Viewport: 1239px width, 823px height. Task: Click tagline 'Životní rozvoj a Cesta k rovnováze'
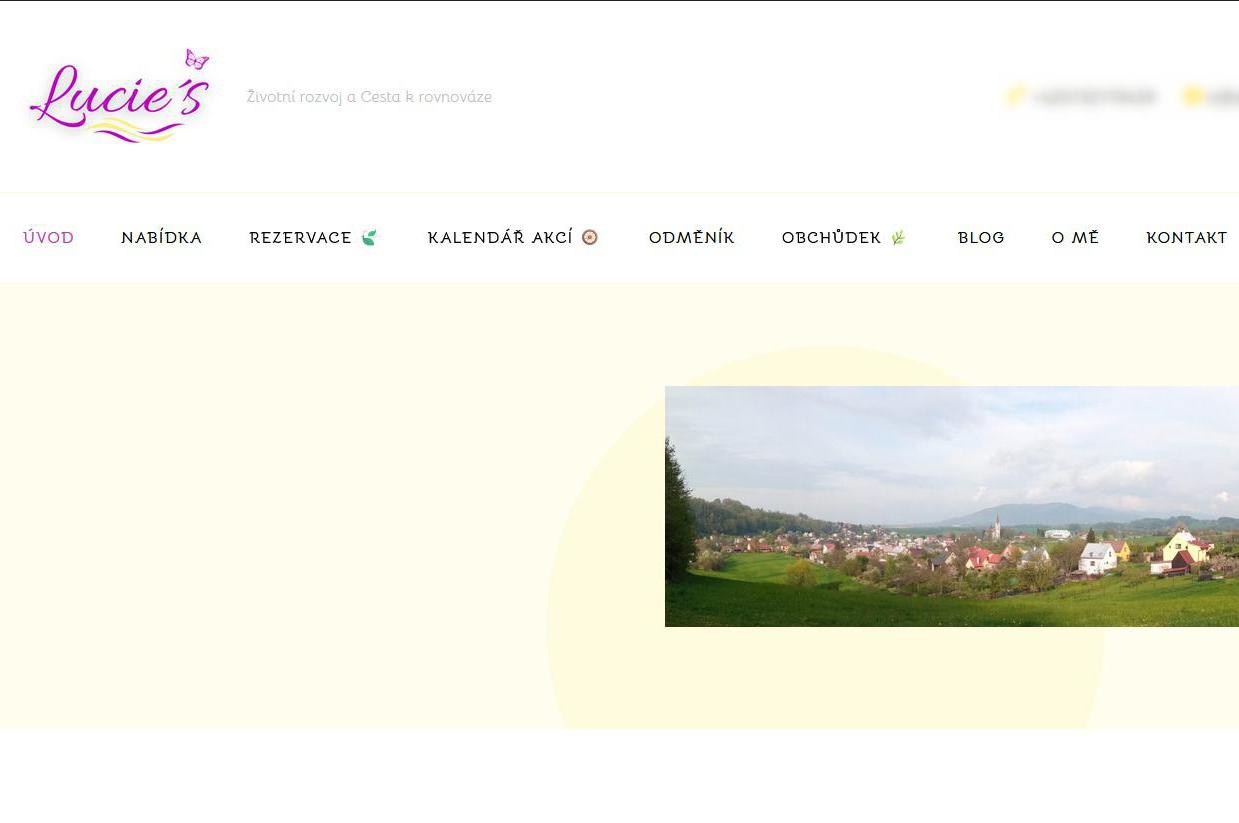[x=369, y=97]
